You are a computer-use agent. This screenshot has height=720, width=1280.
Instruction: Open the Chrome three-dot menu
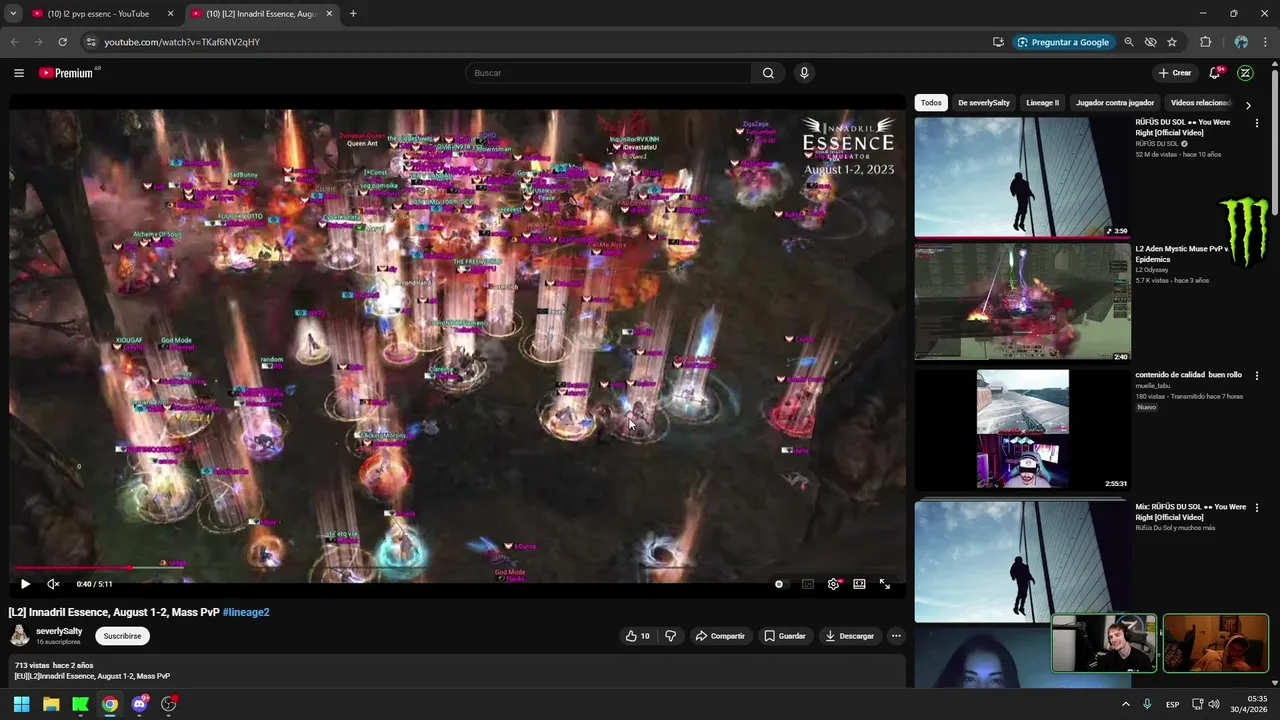[1266, 42]
